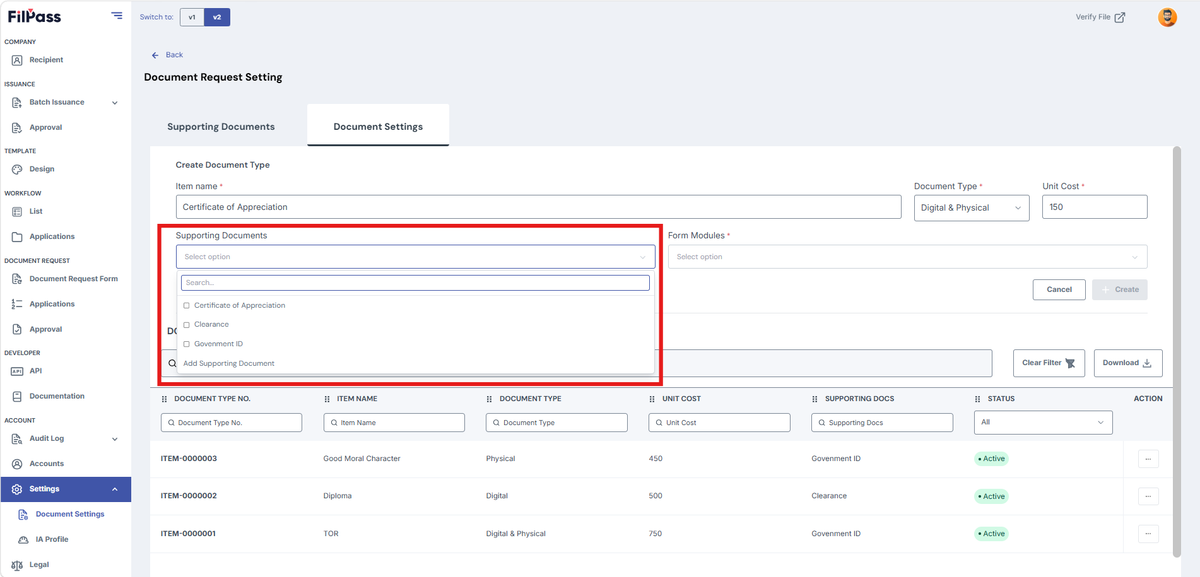This screenshot has width=1200, height=577.
Task: Click Workflow Applications folder icon
Action: pyautogui.click(x=17, y=237)
